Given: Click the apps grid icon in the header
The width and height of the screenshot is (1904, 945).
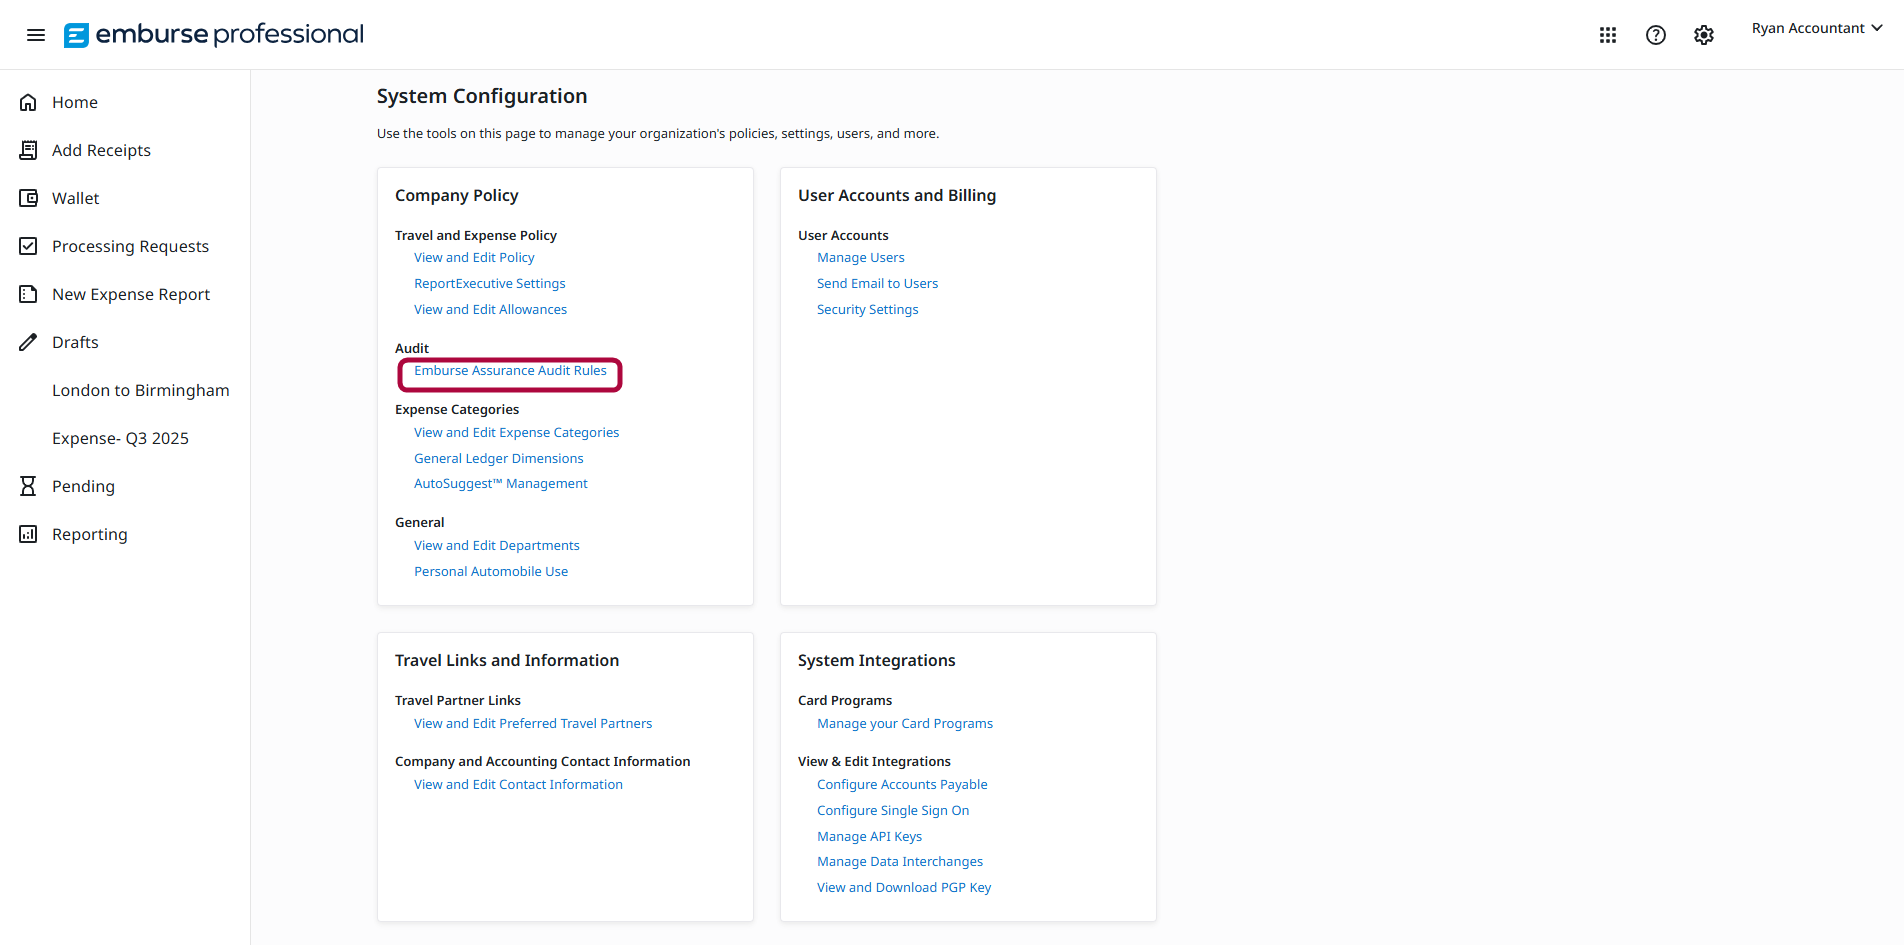Looking at the screenshot, I should 1608,34.
